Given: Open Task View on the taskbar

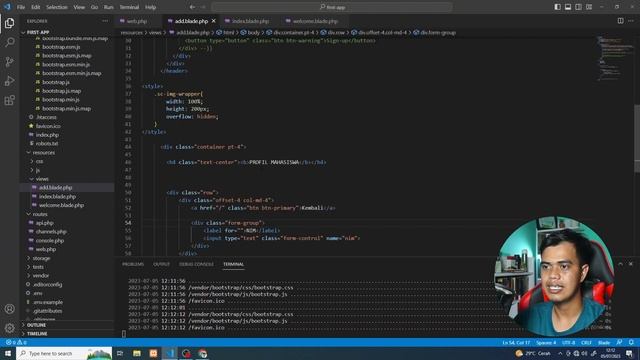Looking at the screenshot, I should (120, 353).
